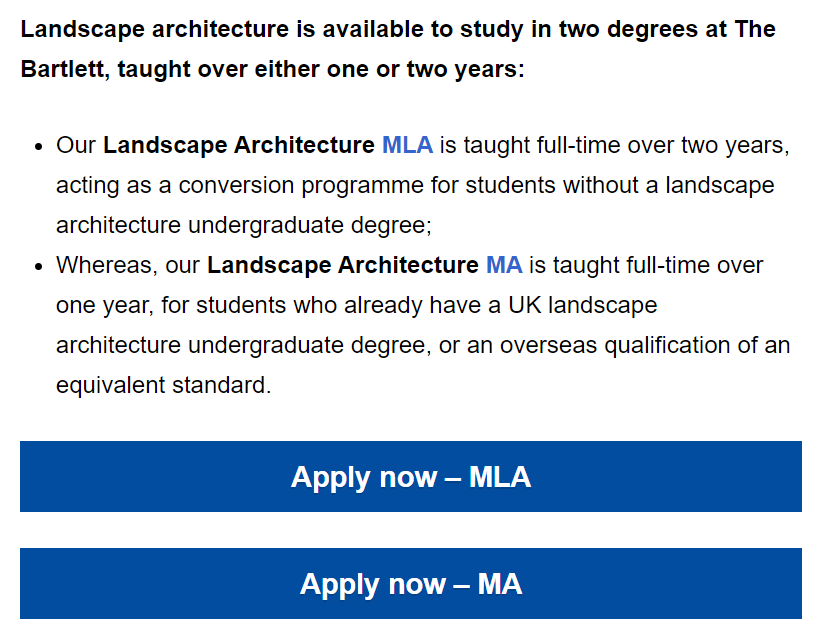Click the bold 'Landscape Architecture' text before MLA
Viewport: 830px width, 641px height.
coord(239,145)
